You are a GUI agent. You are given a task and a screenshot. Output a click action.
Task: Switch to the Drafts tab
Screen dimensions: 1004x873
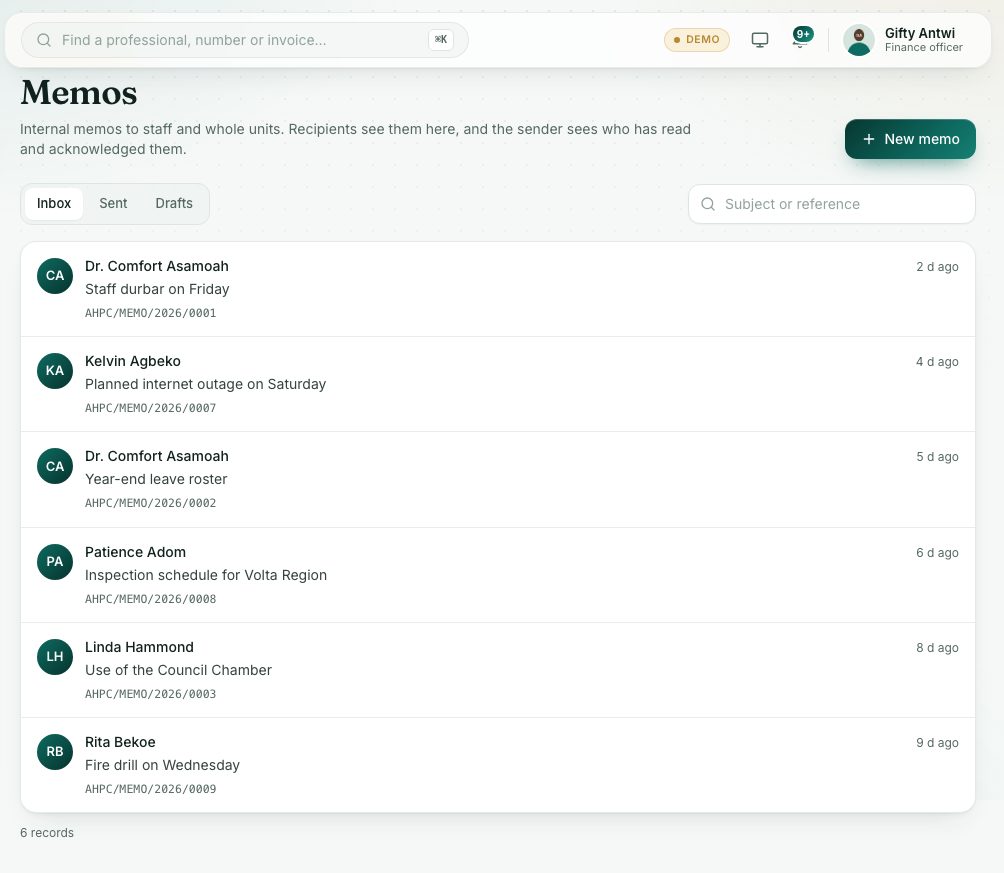[174, 204]
